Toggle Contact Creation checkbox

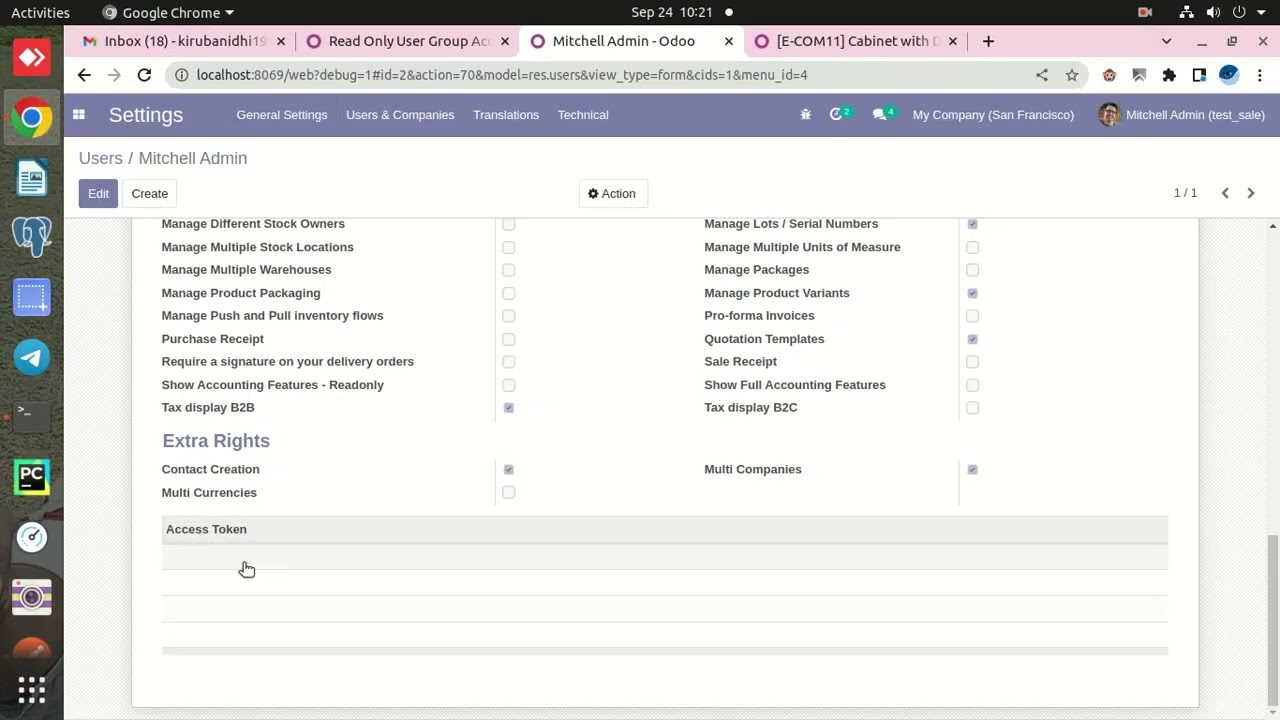(x=509, y=470)
